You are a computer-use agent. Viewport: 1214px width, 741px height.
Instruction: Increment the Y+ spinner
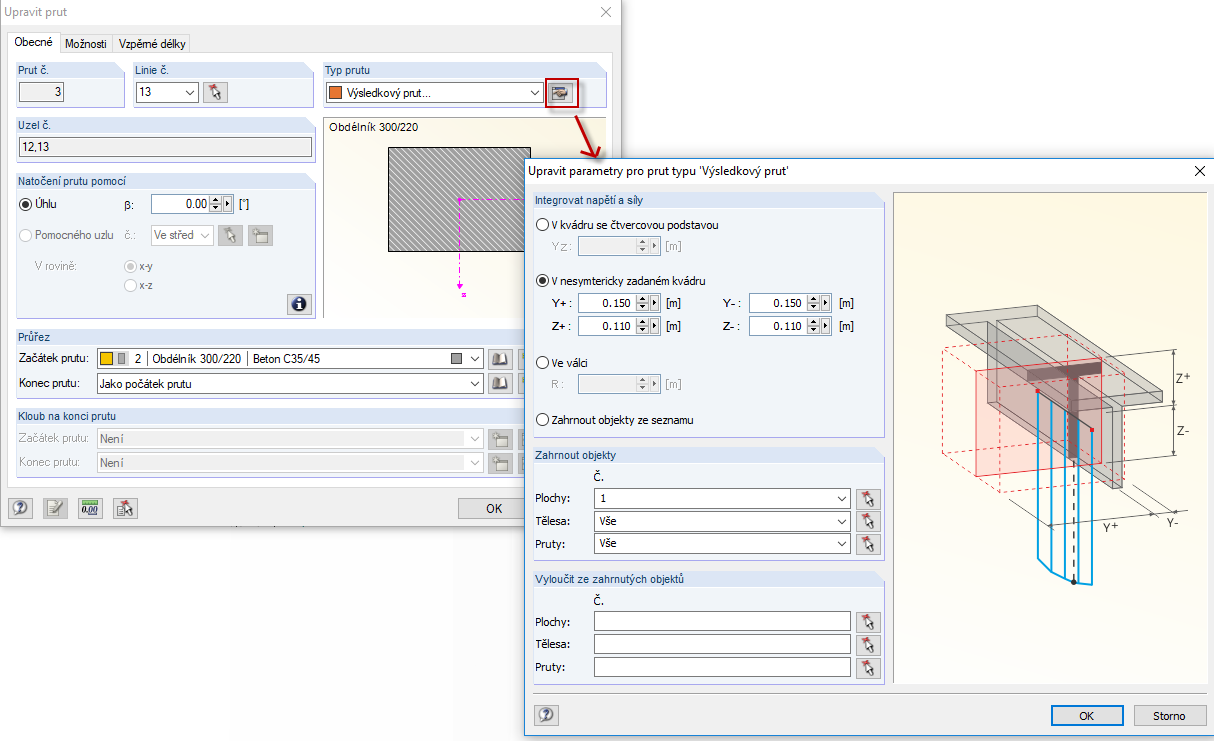[642, 299]
